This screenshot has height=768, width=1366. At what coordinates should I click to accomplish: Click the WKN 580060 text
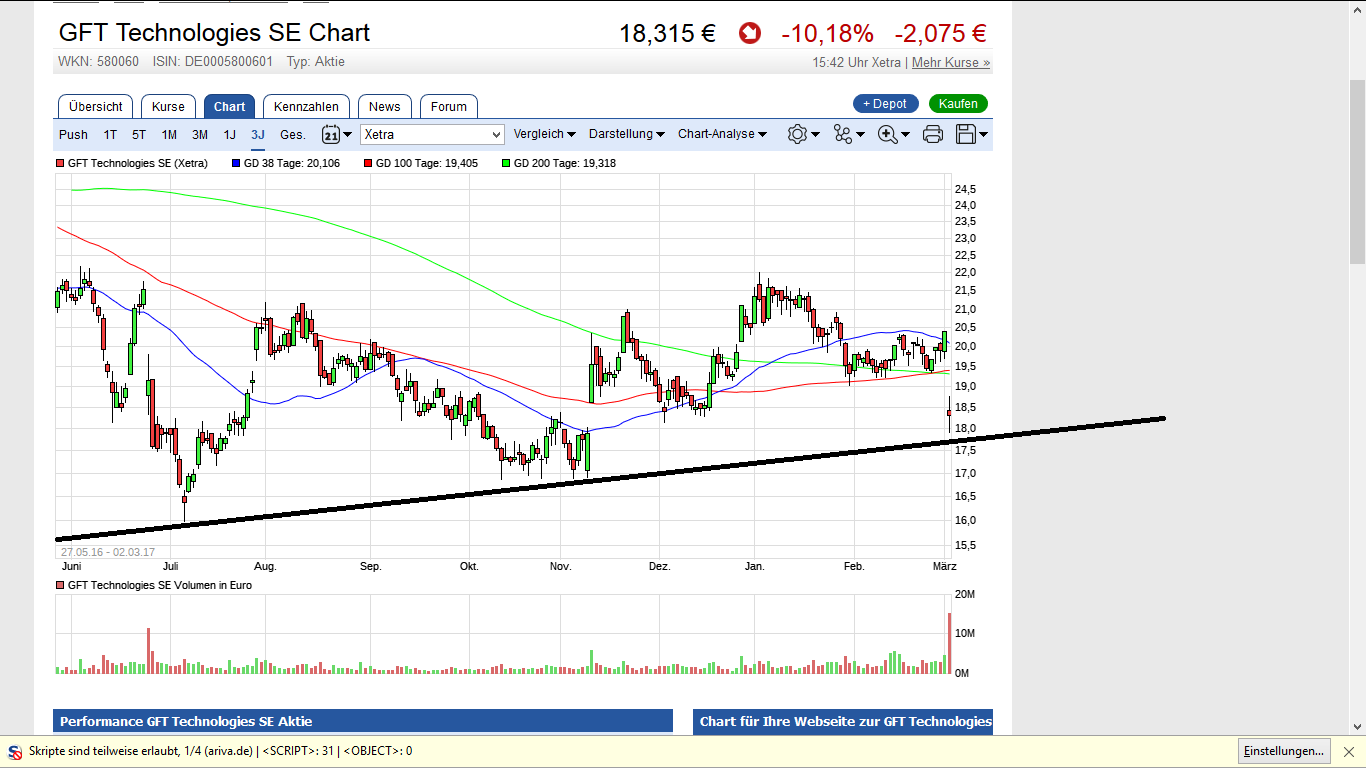tap(98, 62)
